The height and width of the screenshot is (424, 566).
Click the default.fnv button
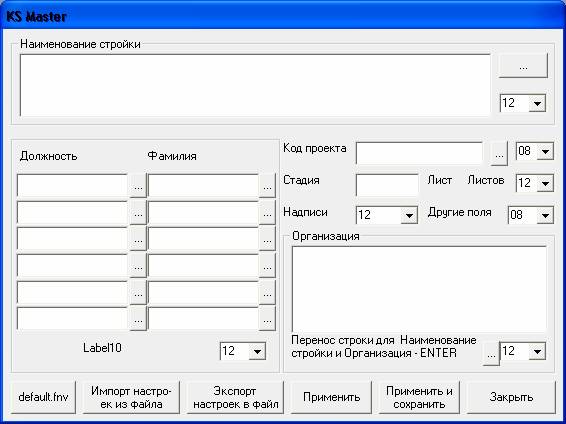[43, 397]
